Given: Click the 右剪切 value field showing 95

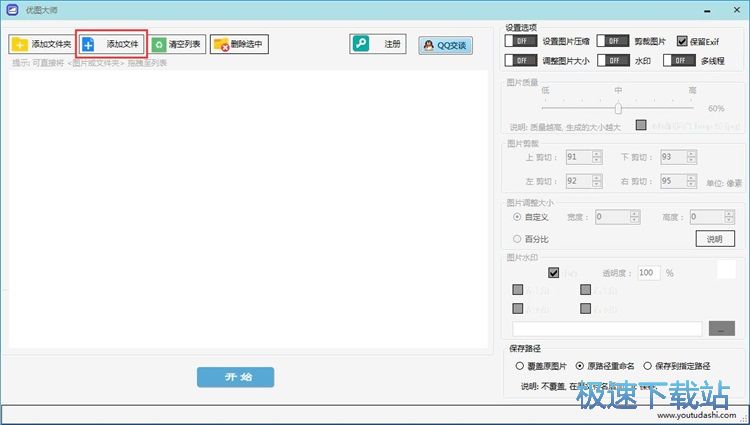Looking at the screenshot, I should [x=673, y=181].
